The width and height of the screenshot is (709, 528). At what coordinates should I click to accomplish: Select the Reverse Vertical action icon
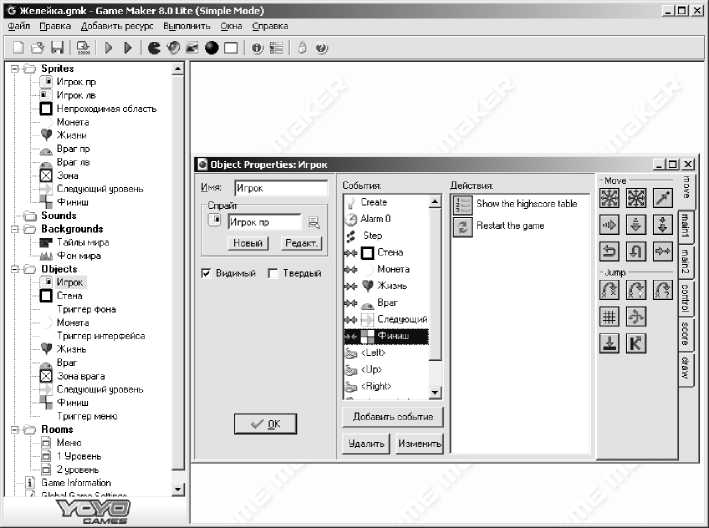tap(636, 251)
